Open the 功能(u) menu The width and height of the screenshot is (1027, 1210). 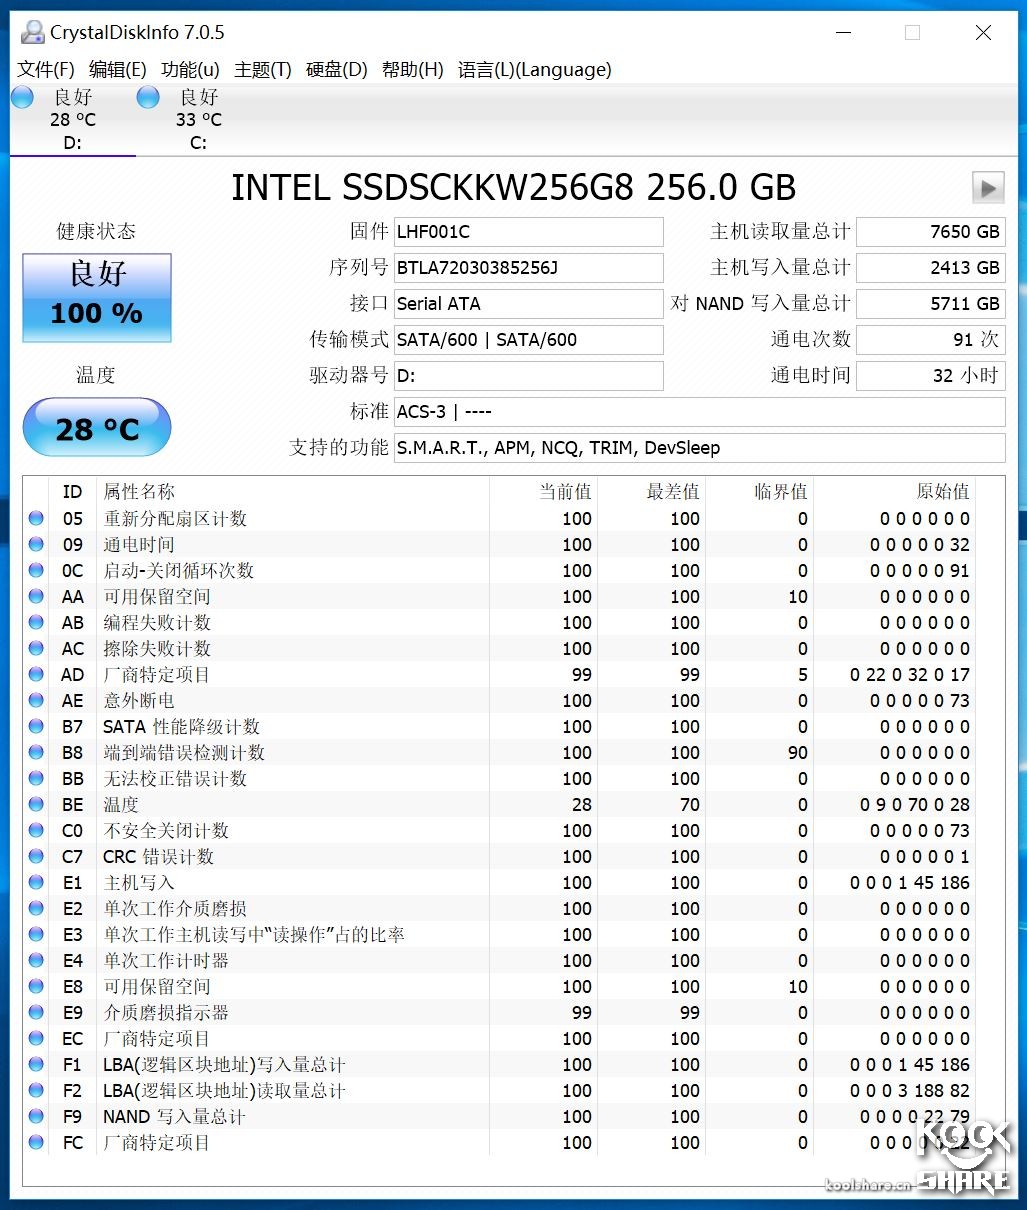[x=190, y=69]
